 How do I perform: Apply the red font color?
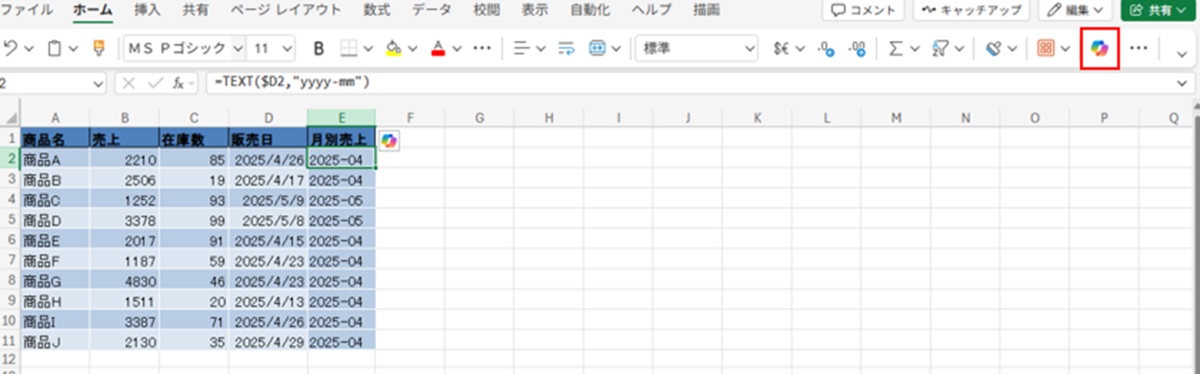point(439,48)
